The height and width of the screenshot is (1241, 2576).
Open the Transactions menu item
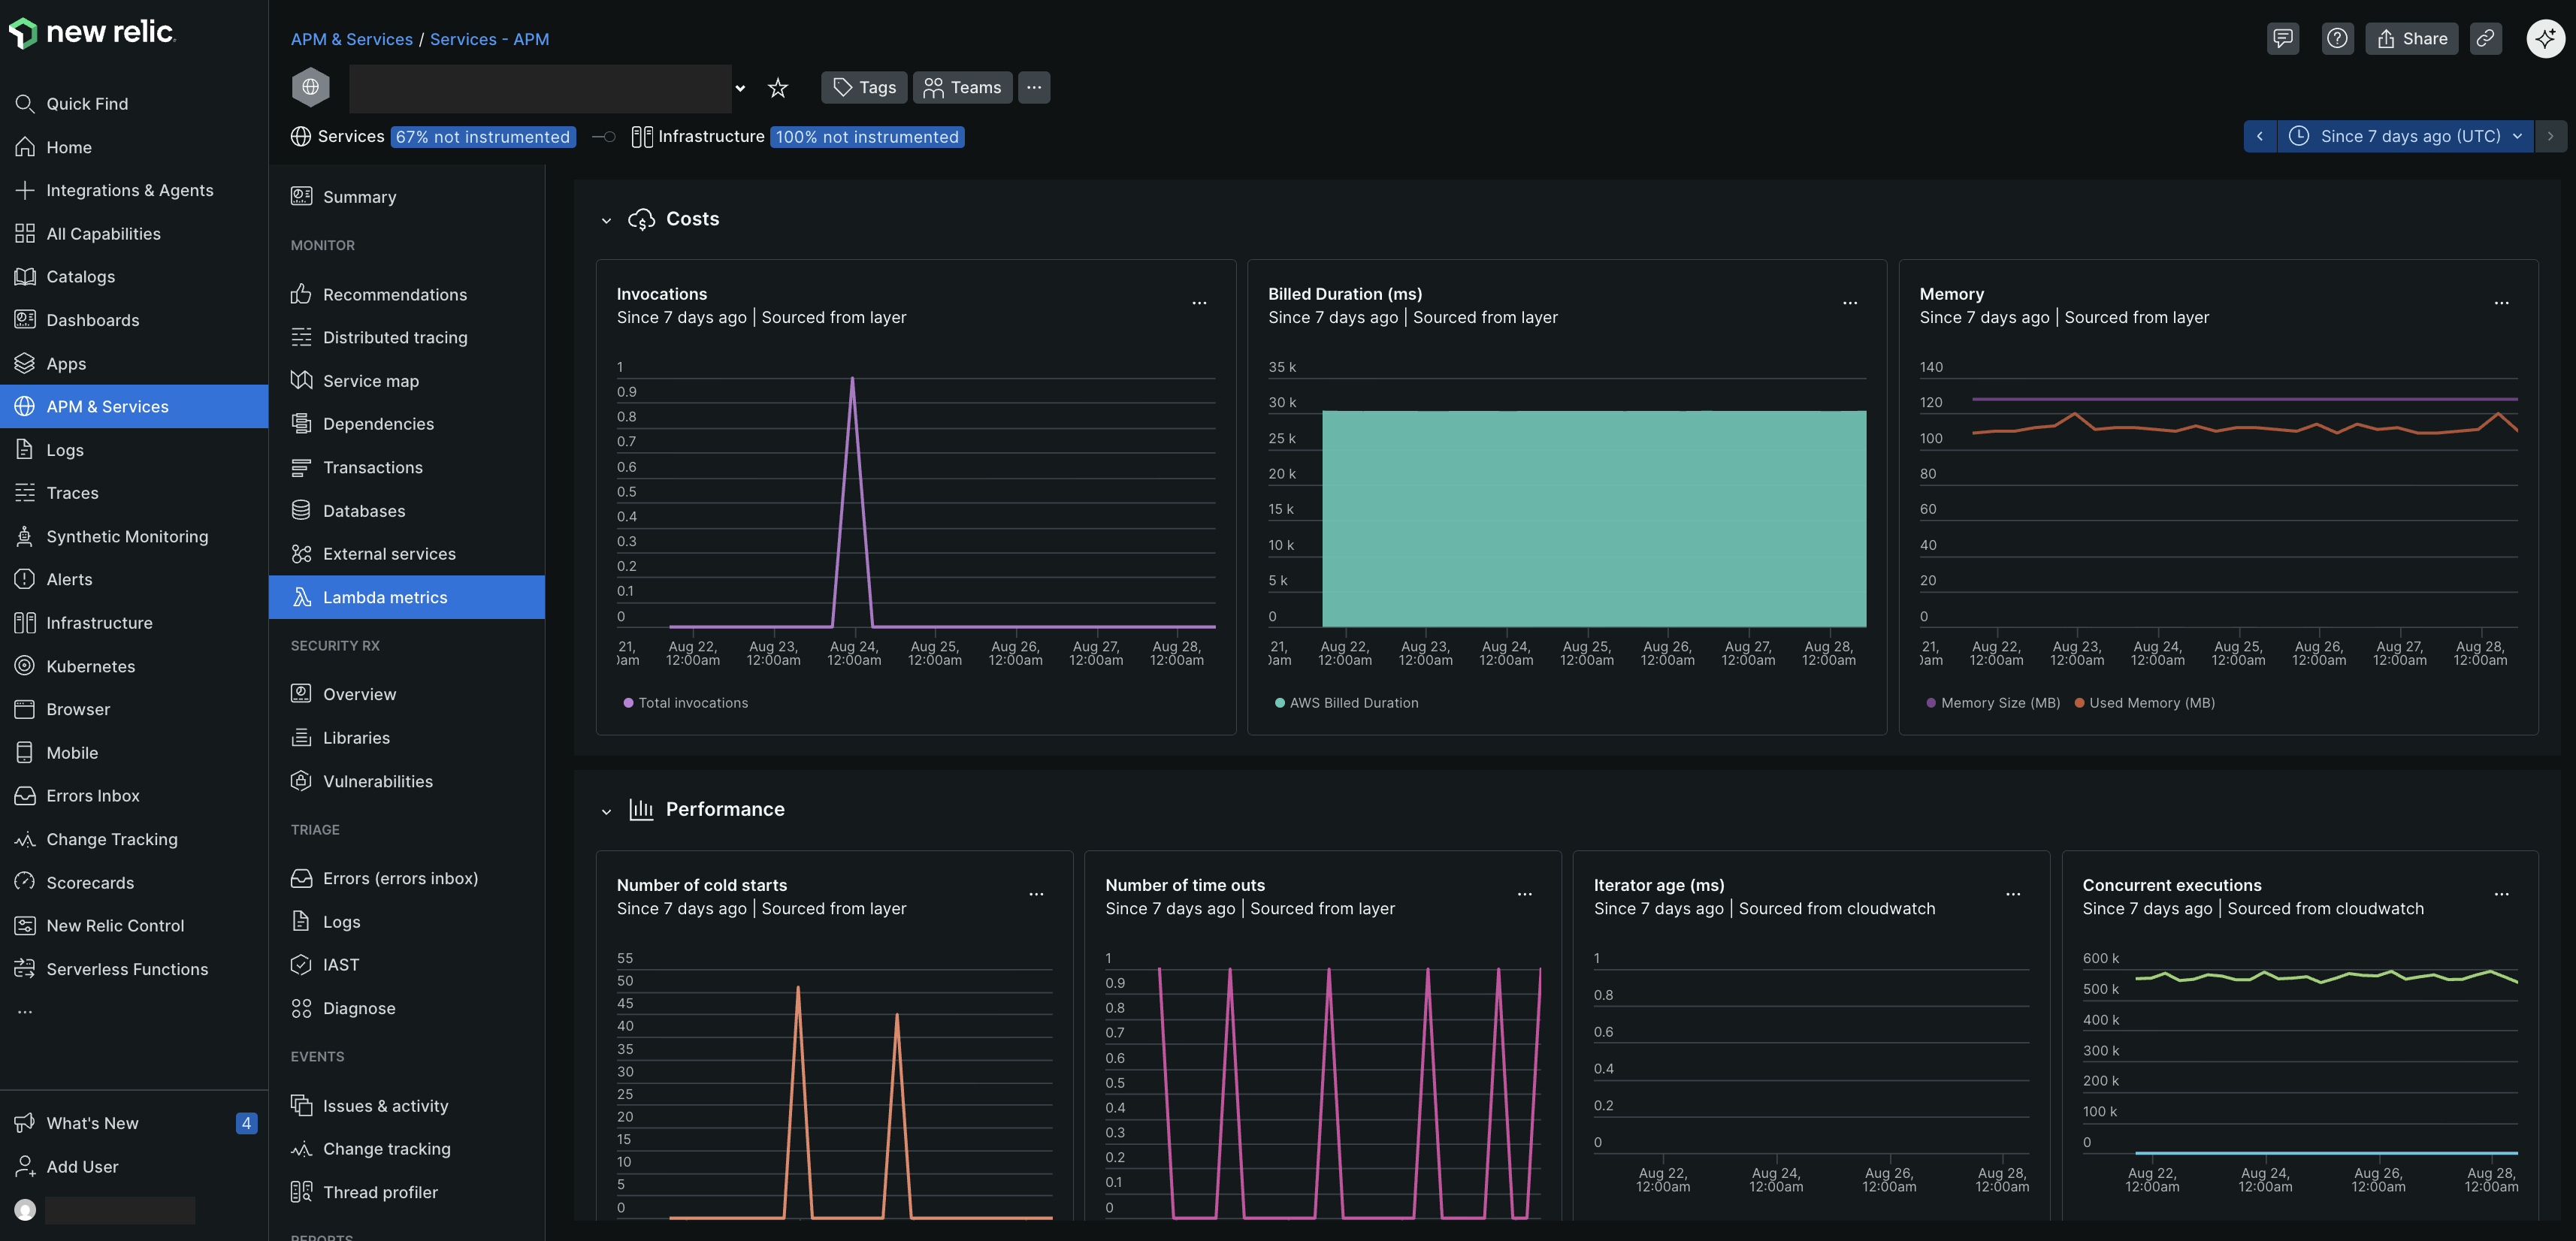pyautogui.click(x=372, y=467)
